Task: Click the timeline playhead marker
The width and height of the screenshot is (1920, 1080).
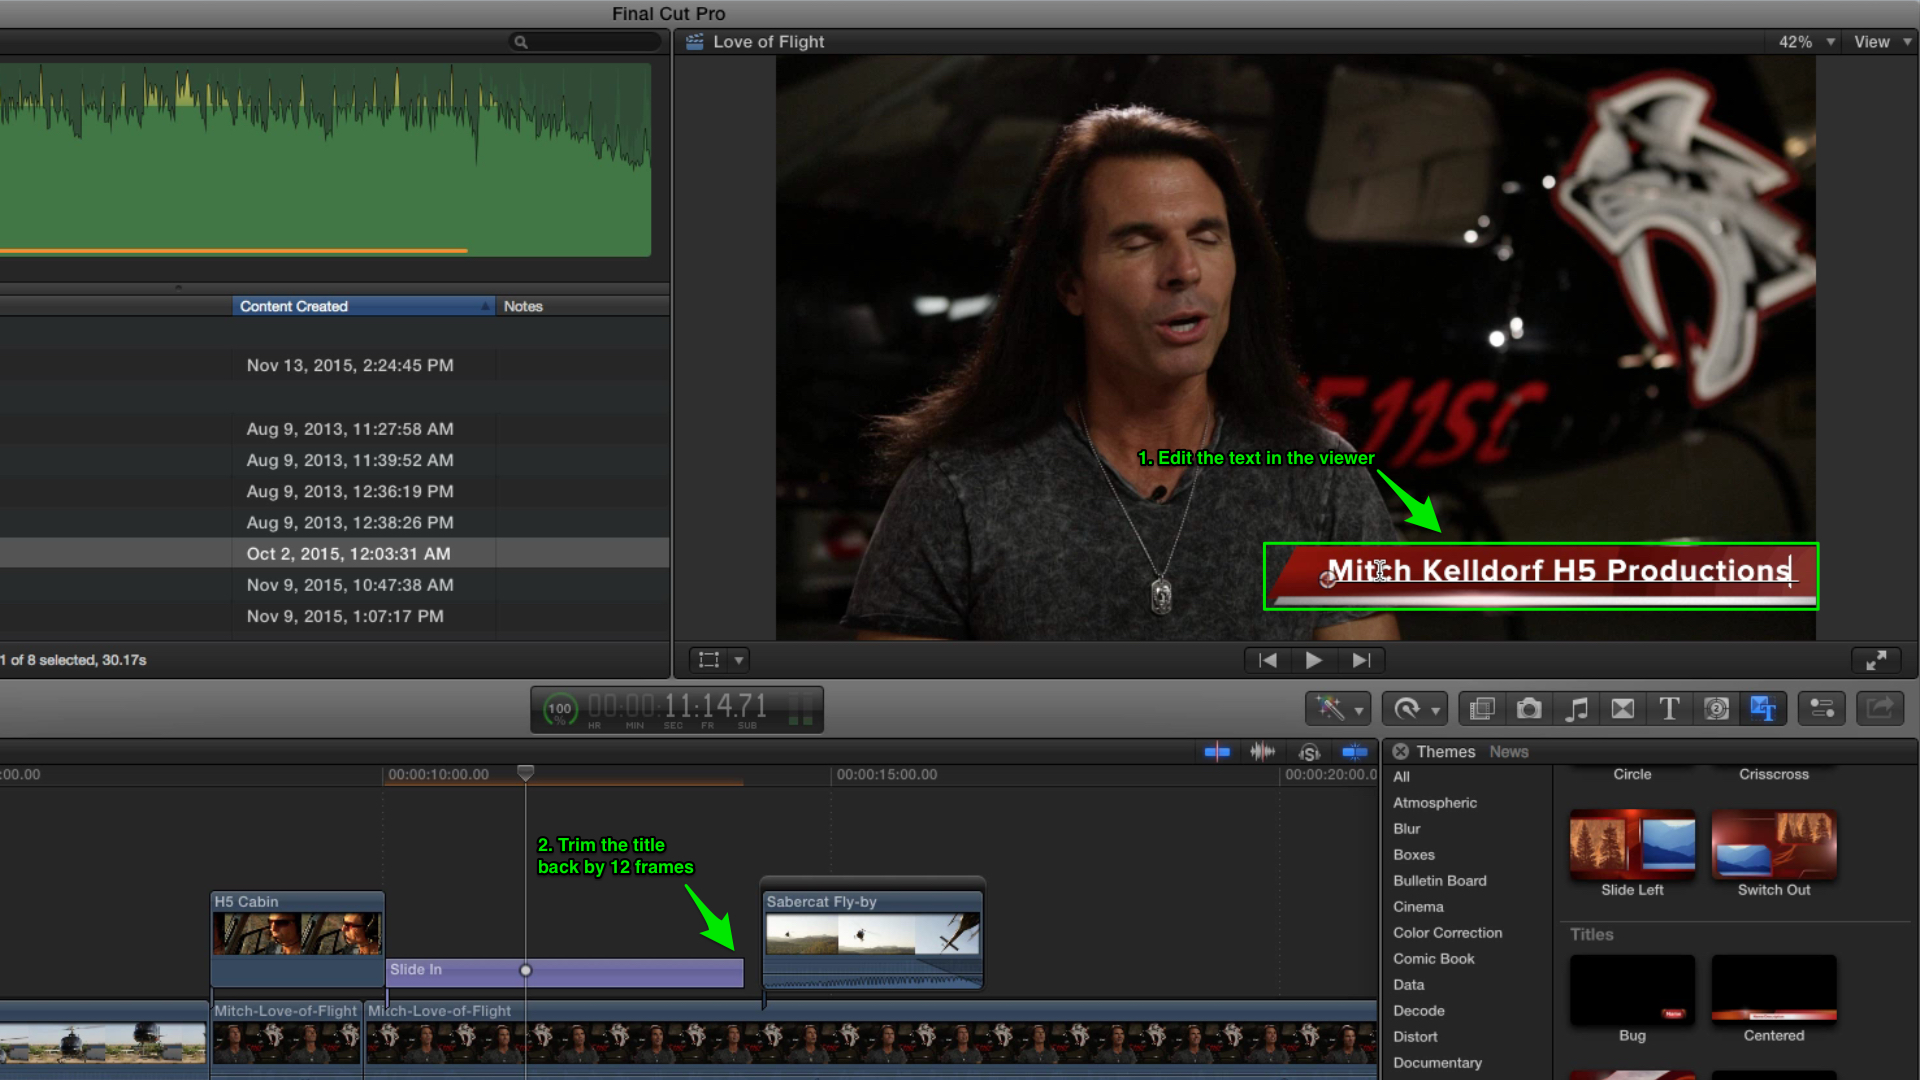Action: [x=525, y=772]
